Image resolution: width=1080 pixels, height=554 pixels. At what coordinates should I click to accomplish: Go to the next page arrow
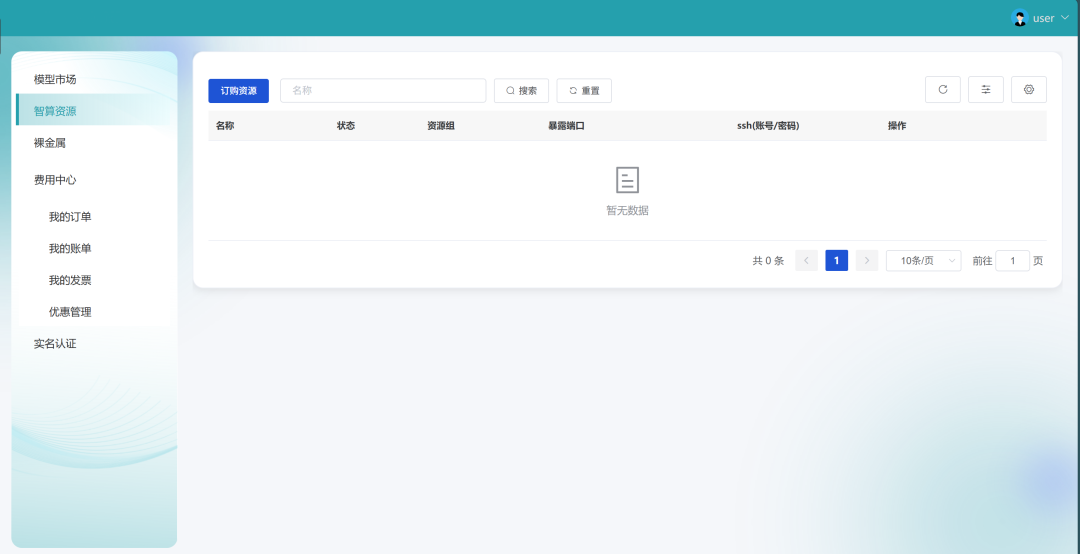coord(866,260)
